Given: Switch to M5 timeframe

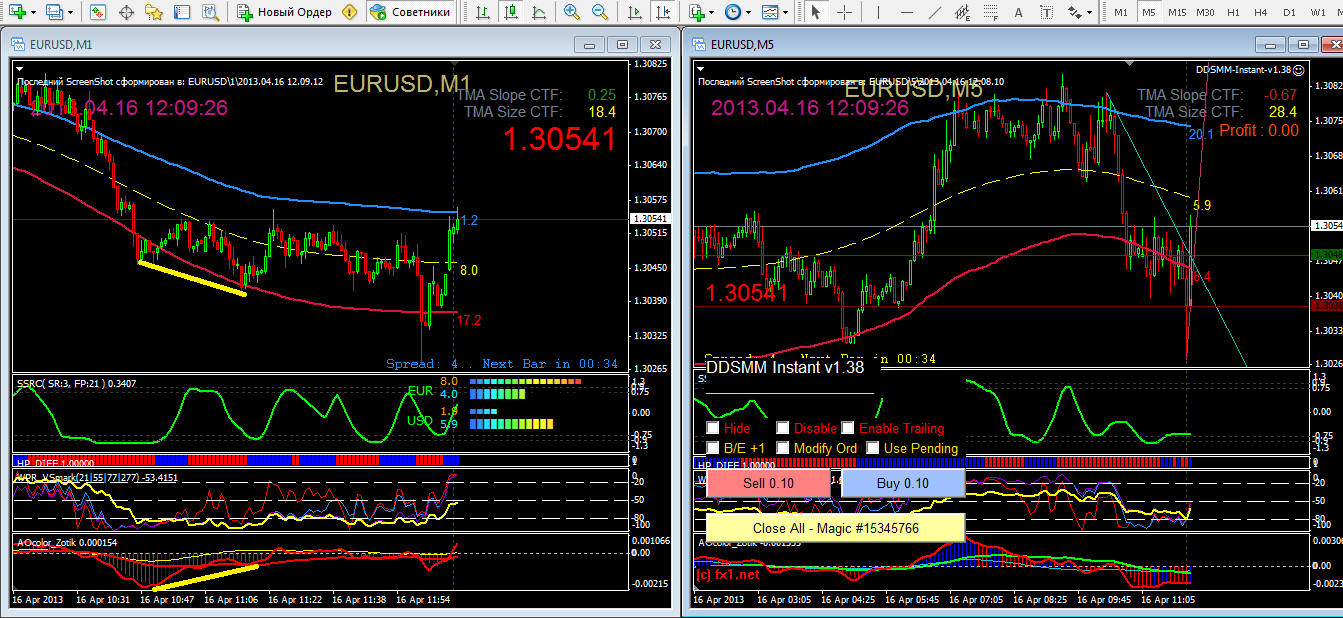Looking at the screenshot, I should coord(1149,12).
